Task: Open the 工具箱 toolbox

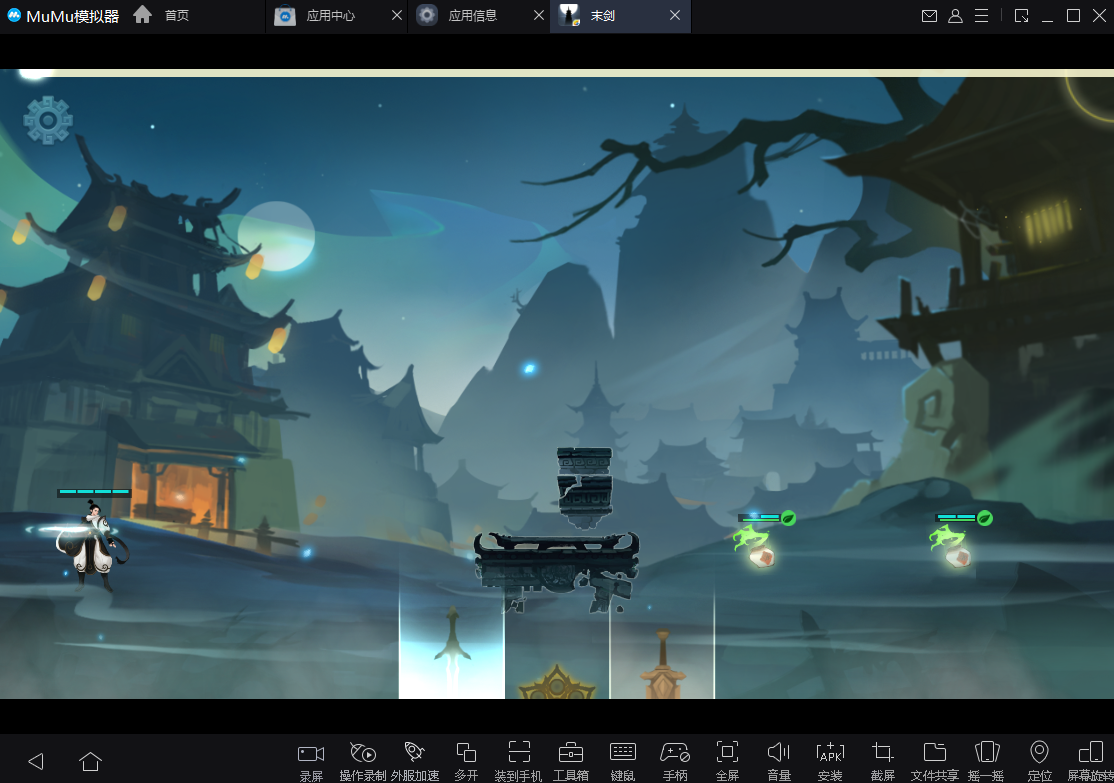Action: [570, 761]
